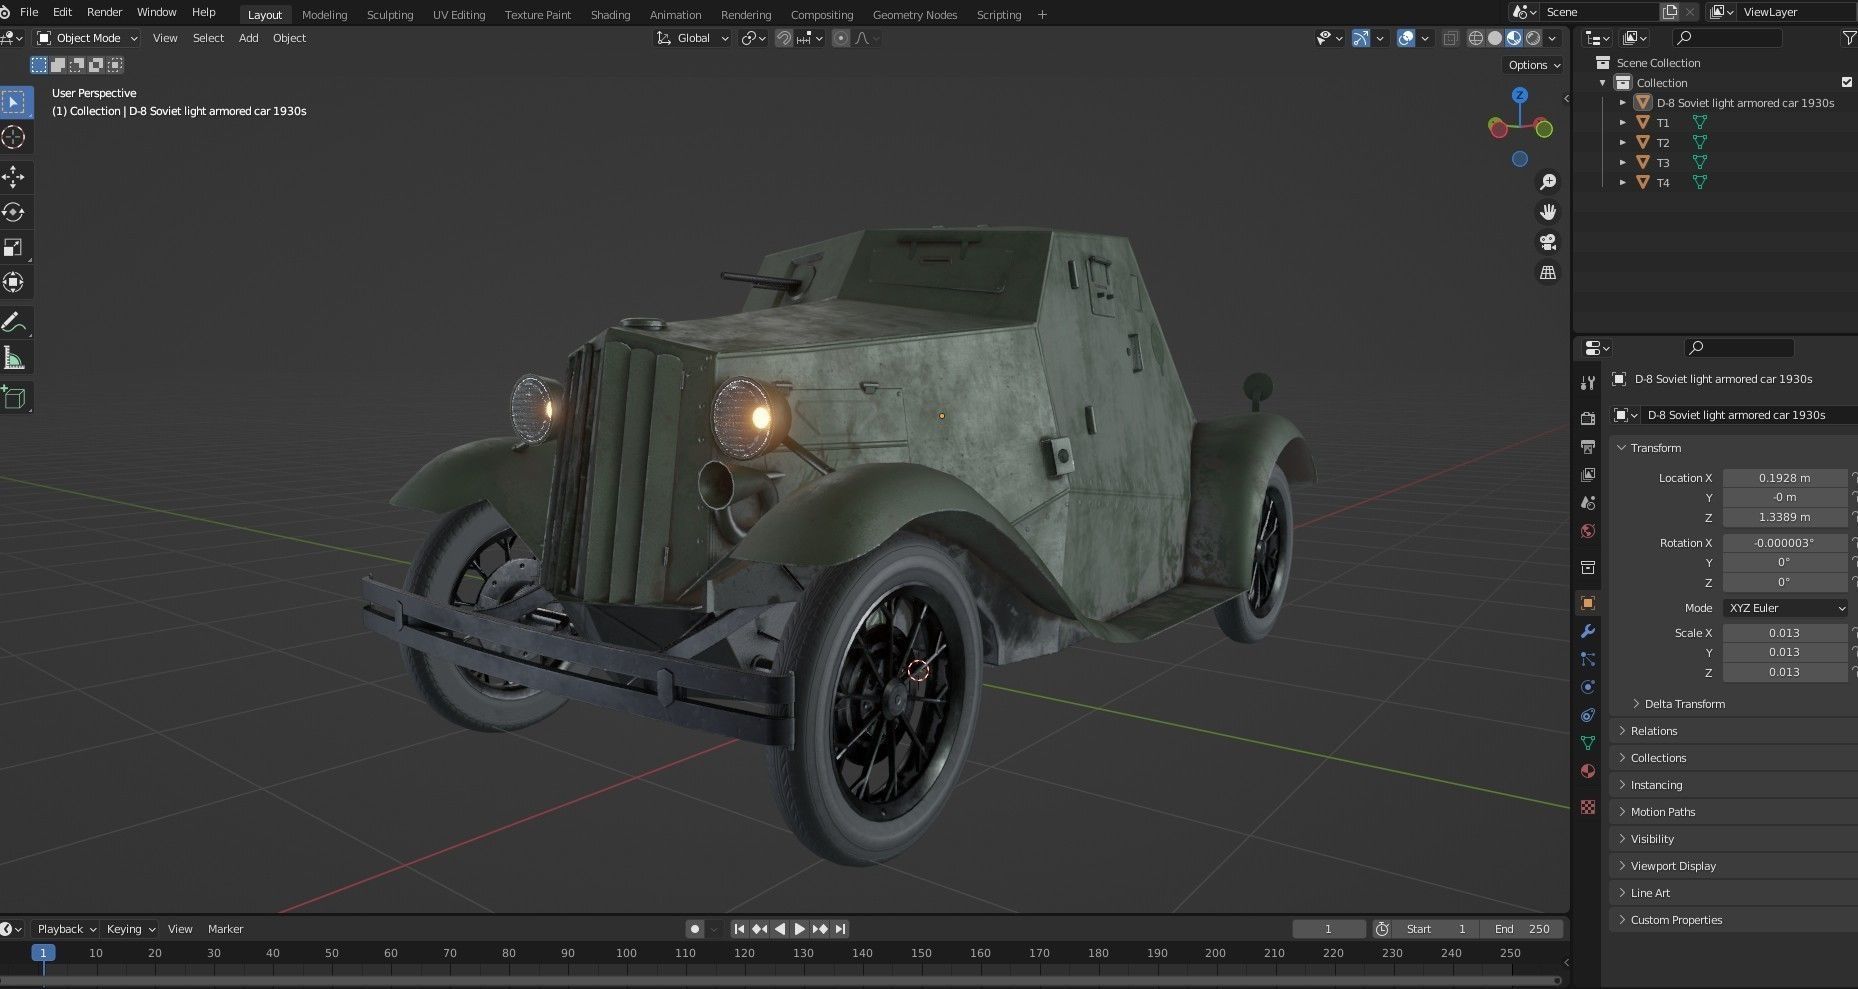1858x989 pixels.
Task: Click the outliner filter funnel icon
Action: pos(1849,38)
